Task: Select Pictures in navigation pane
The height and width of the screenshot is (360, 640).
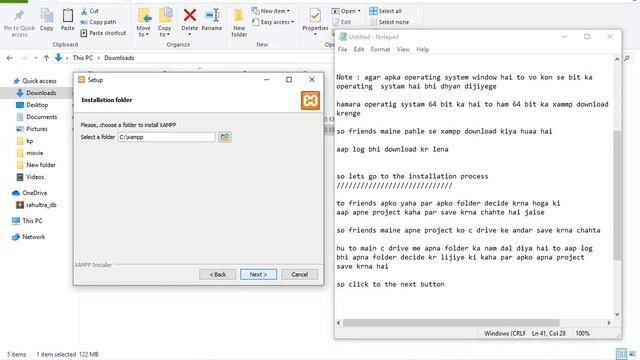Action: pyautogui.click(x=32, y=129)
